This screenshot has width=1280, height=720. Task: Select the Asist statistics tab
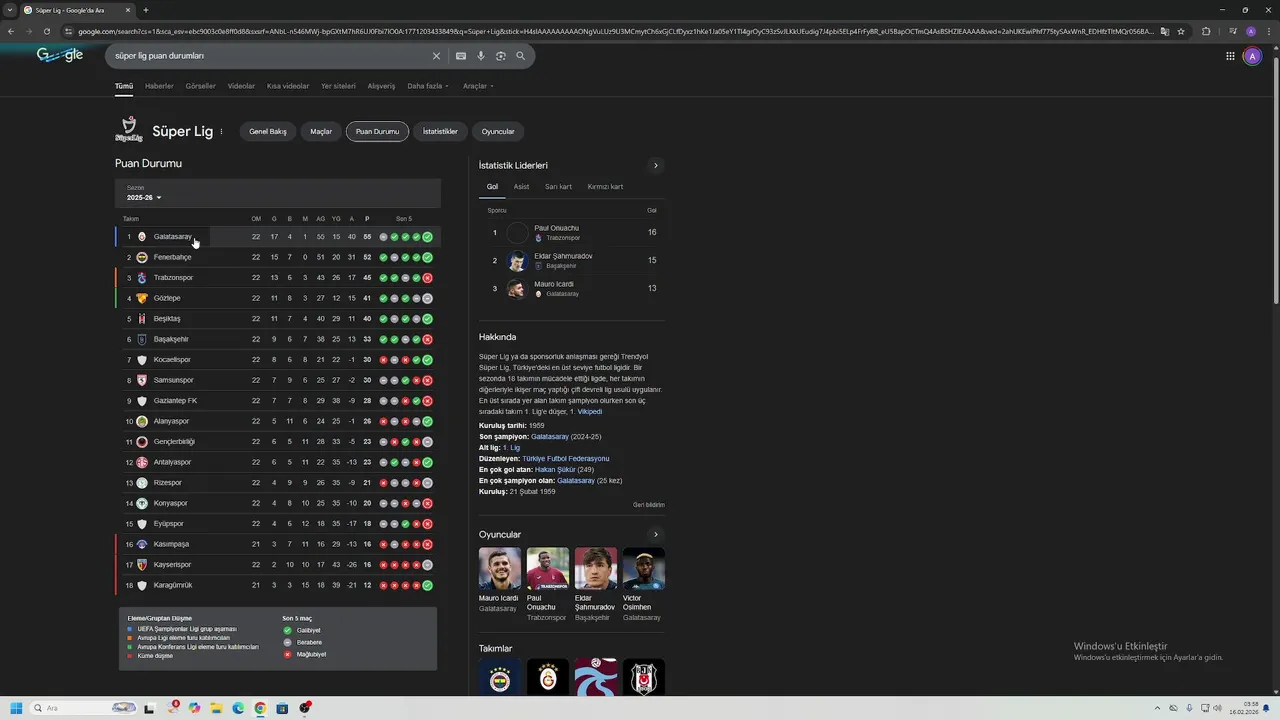[x=521, y=187]
